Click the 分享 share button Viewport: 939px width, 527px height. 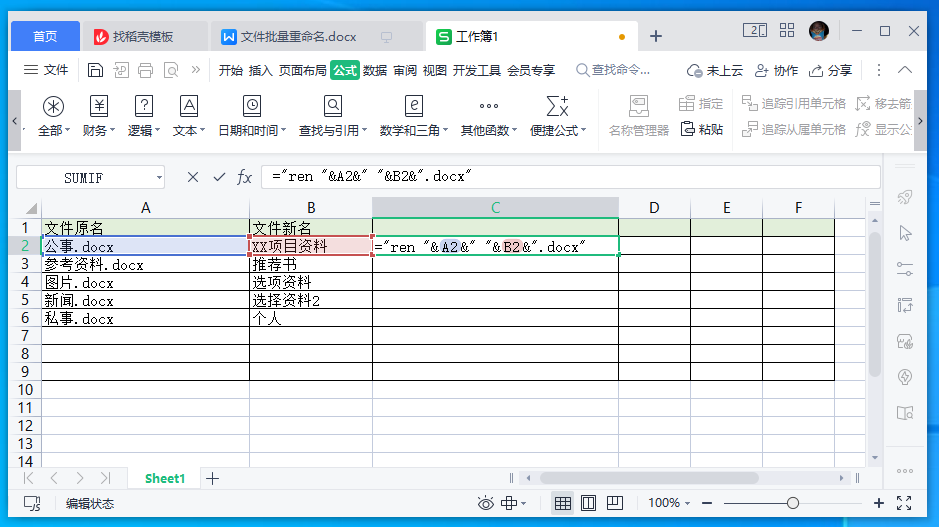tap(830, 71)
